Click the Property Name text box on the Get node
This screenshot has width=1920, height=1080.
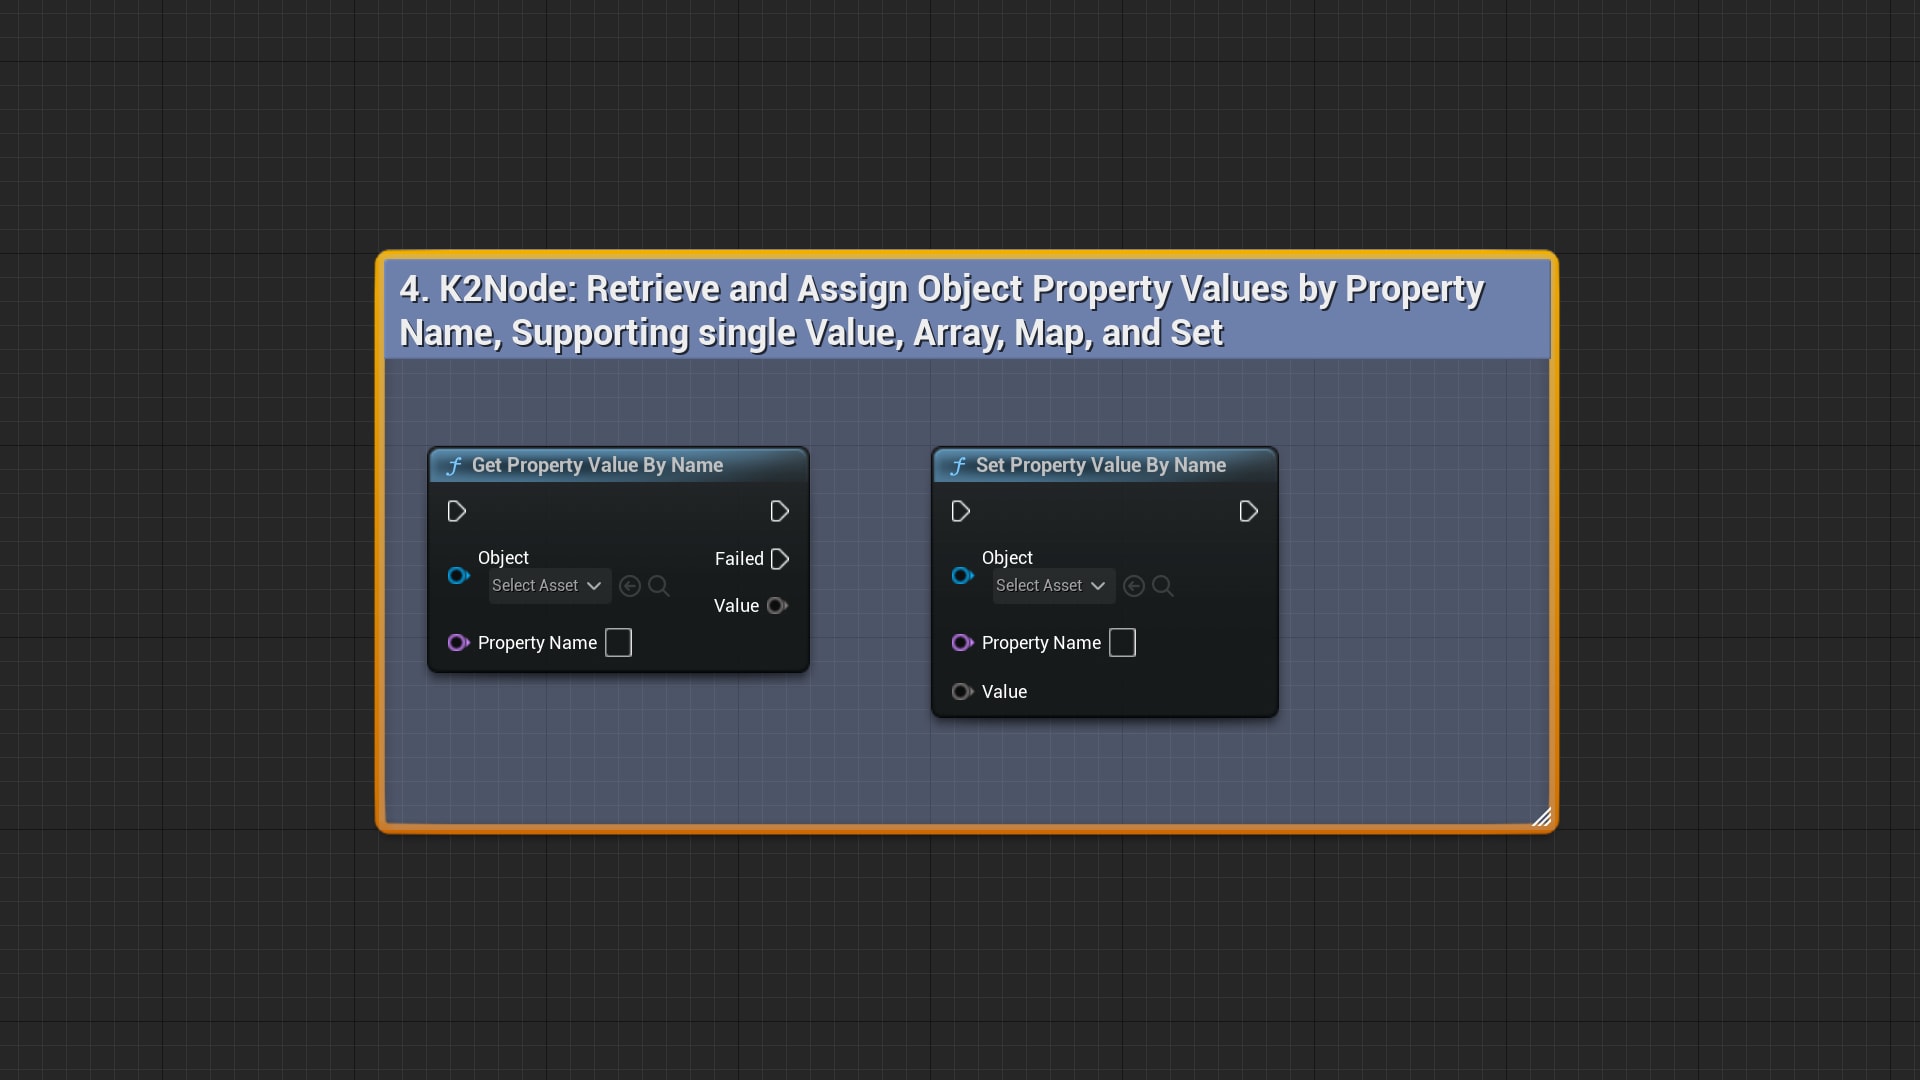618,643
